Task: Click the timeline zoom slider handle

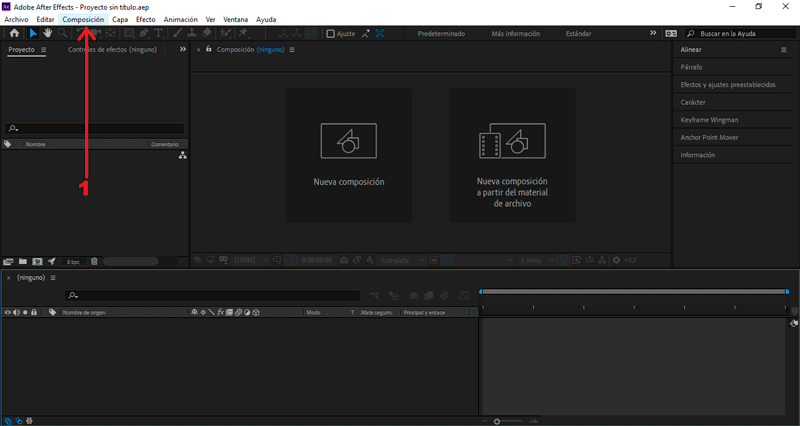Action: click(497, 421)
